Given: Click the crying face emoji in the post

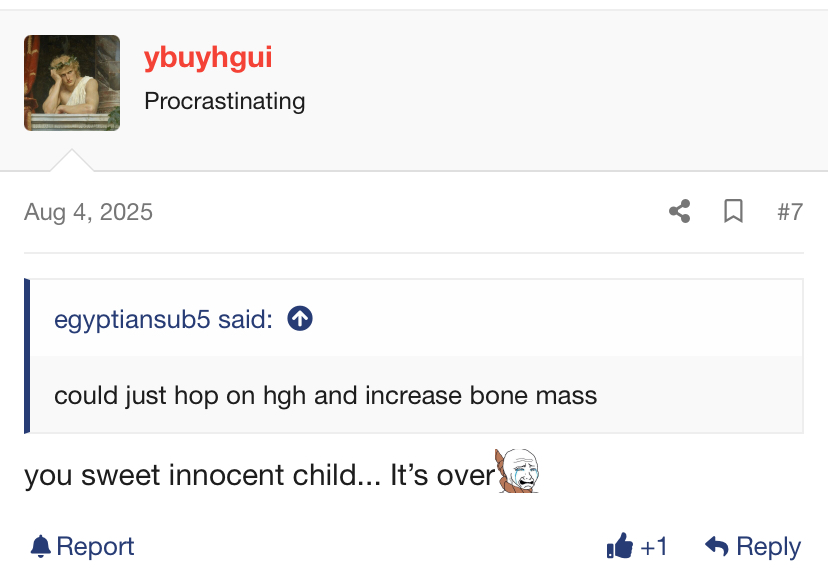Looking at the screenshot, I should (x=518, y=470).
